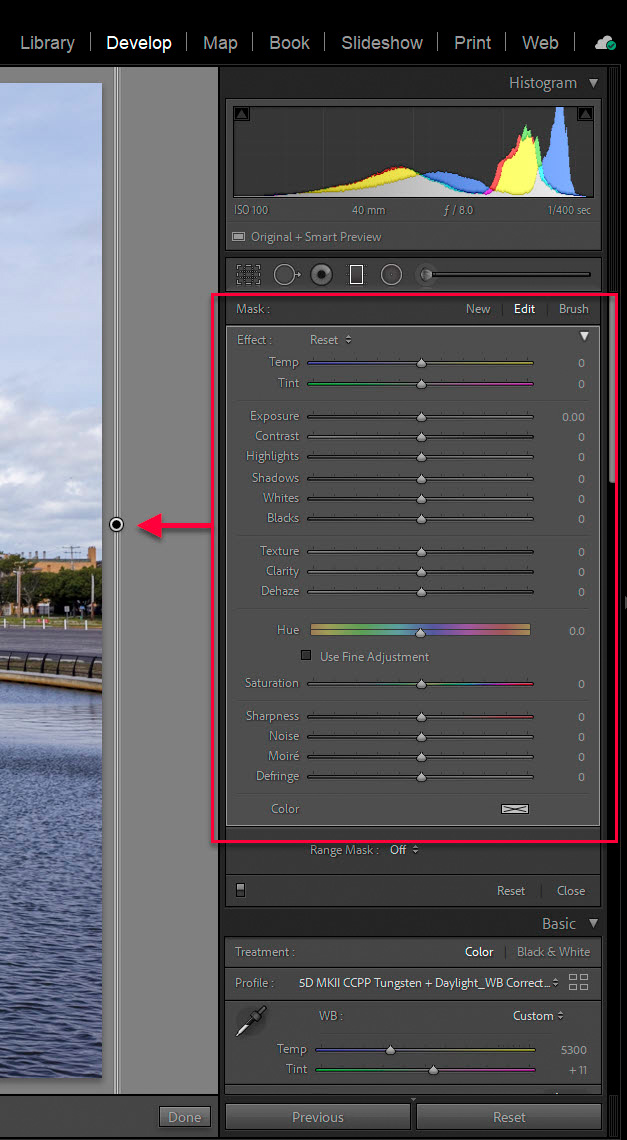The image size is (627, 1140).
Task: Click the Dehaze slider handle
Action: [x=421, y=592]
